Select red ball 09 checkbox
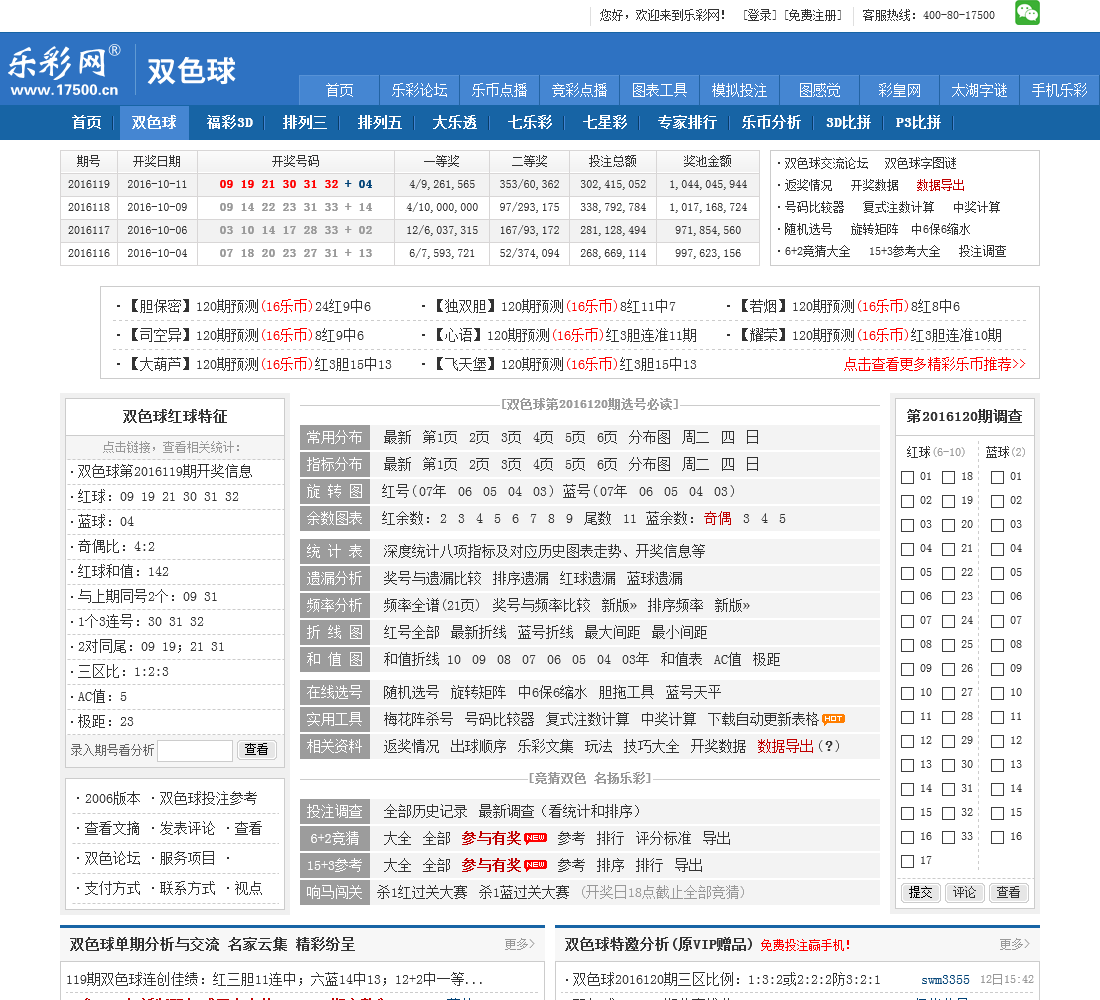This screenshot has height=1000, width=1100. pos(907,669)
